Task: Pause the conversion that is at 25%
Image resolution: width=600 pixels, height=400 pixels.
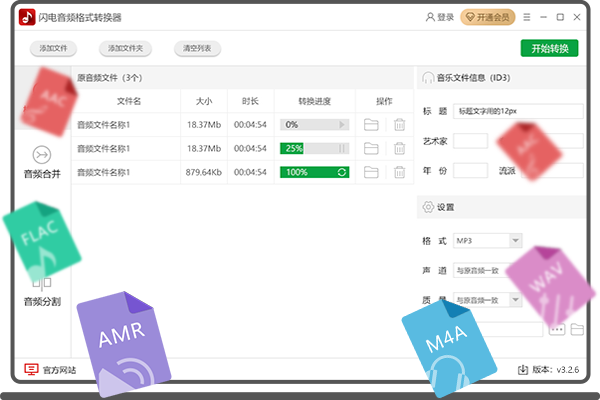Action: (343, 148)
